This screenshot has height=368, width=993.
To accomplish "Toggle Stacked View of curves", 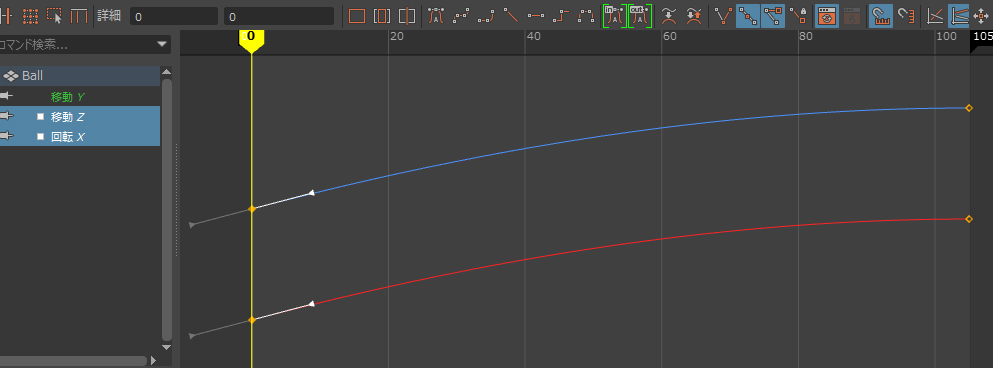I will (959, 16).
